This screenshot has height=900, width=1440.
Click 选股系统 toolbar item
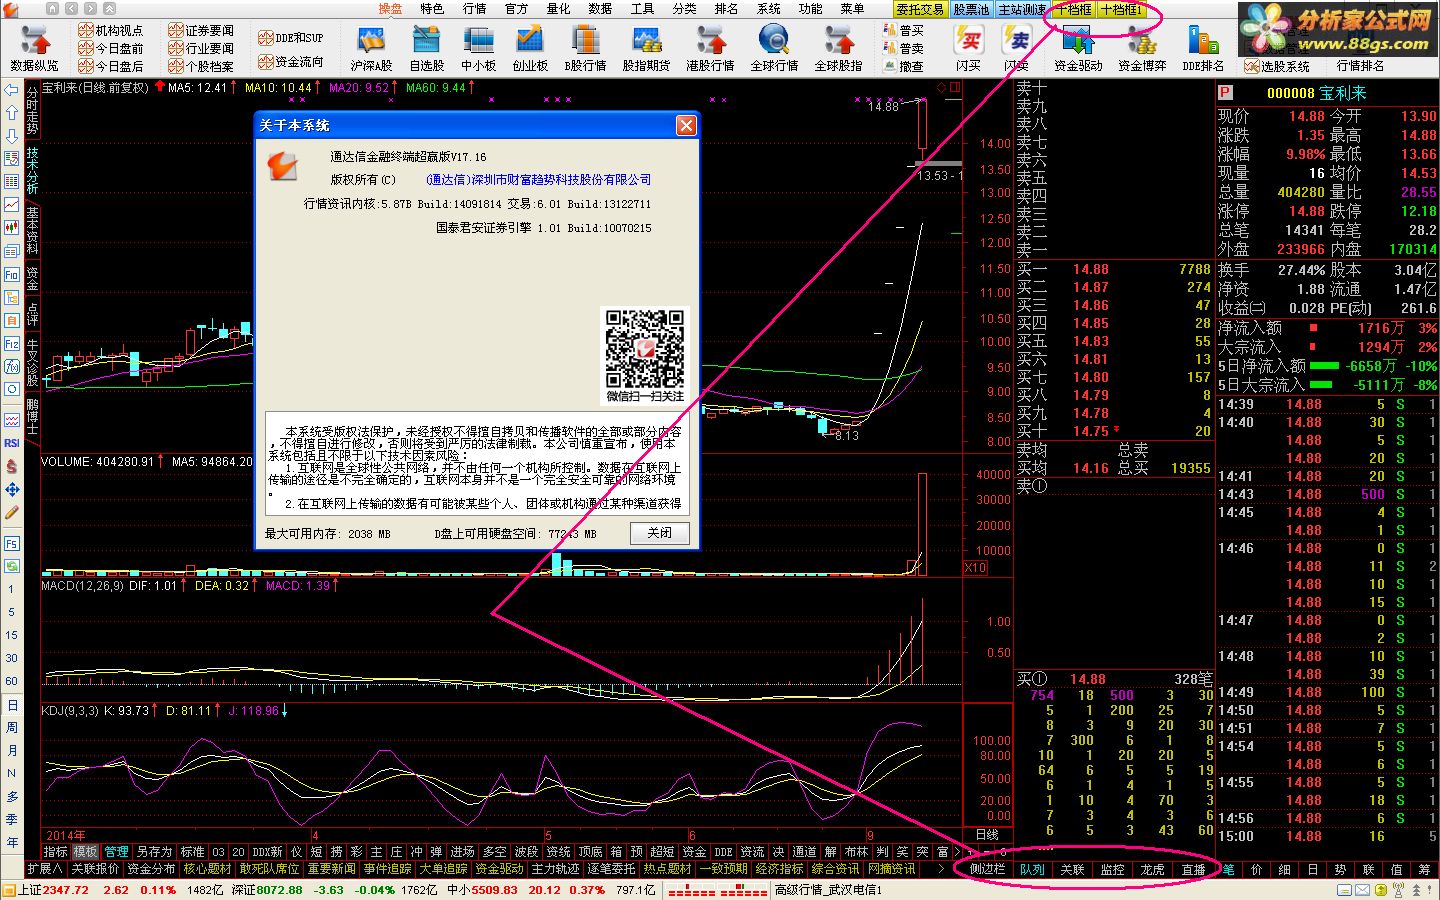point(1277,66)
